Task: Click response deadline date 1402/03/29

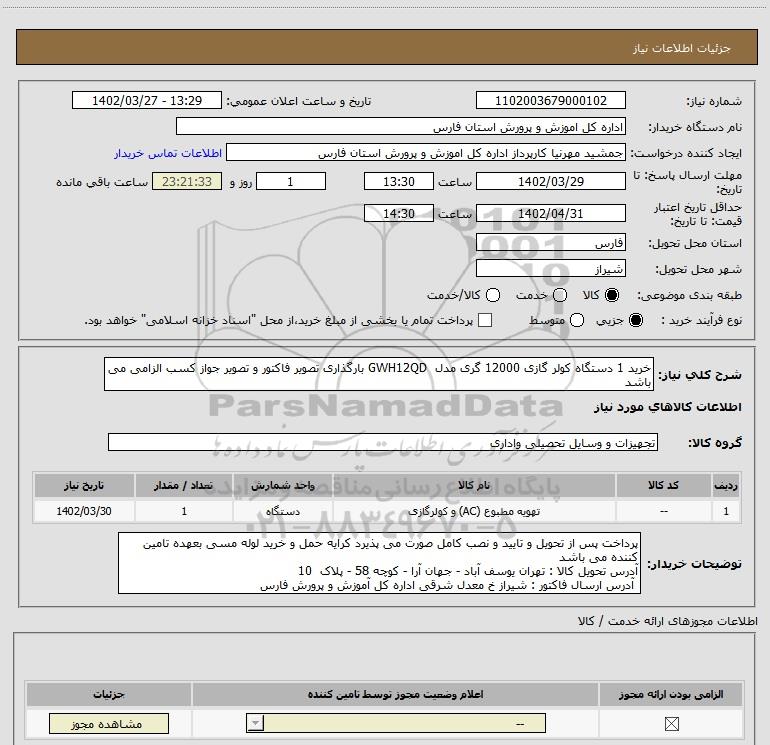Action: tap(550, 181)
